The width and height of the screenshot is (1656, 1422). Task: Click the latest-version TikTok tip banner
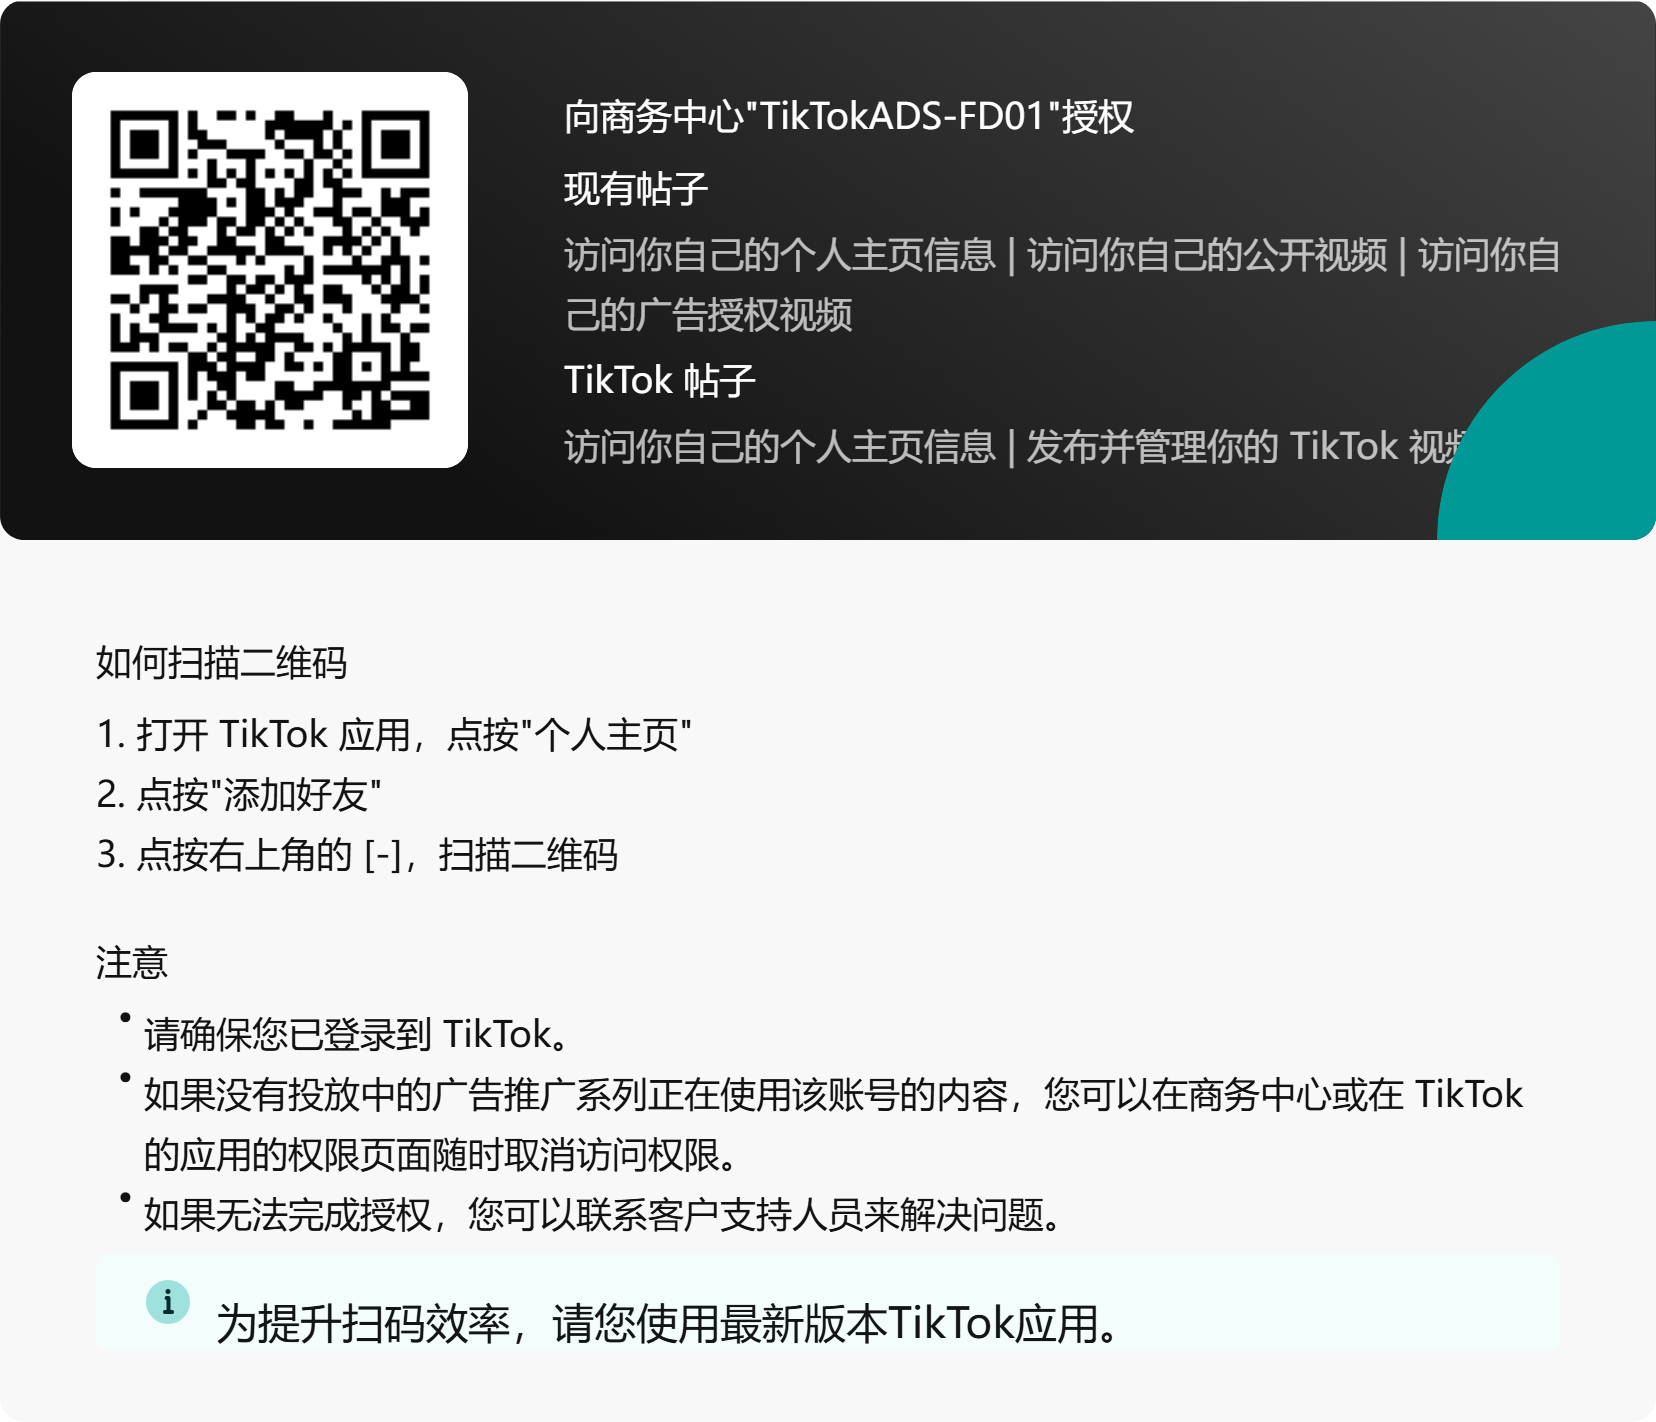[x=828, y=1302]
